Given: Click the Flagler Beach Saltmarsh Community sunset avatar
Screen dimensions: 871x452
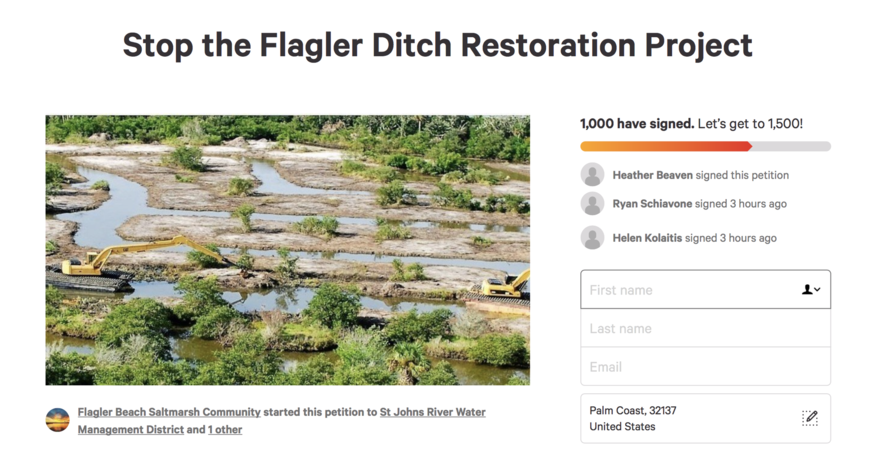Looking at the screenshot, I should pos(58,420).
